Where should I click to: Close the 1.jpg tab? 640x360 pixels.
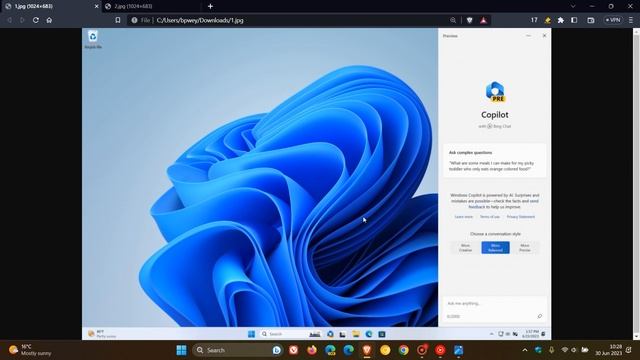coord(96,7)
